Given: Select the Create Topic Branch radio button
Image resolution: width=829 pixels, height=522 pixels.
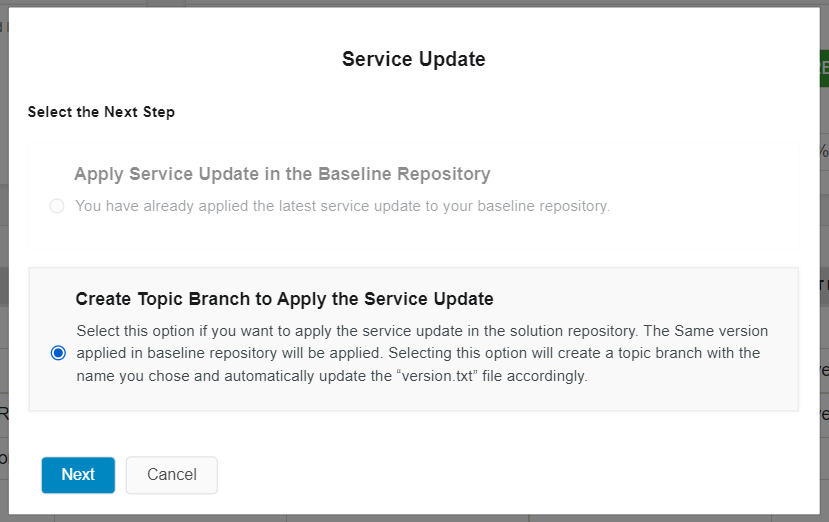Looking at the screenshot, I should (x=58, y=353).
